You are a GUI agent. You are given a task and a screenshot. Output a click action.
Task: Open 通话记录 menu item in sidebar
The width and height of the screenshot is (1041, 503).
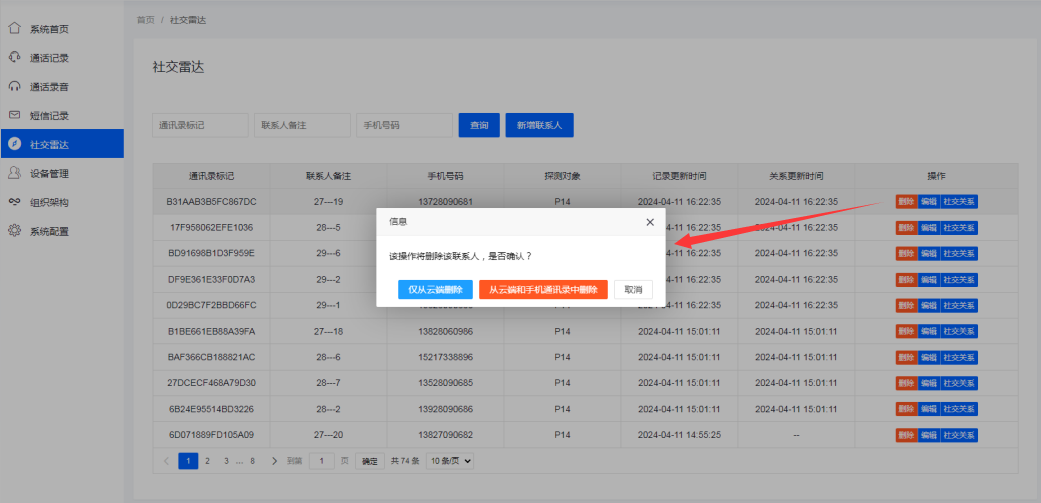pyautogui.click(x=49, y=58)
